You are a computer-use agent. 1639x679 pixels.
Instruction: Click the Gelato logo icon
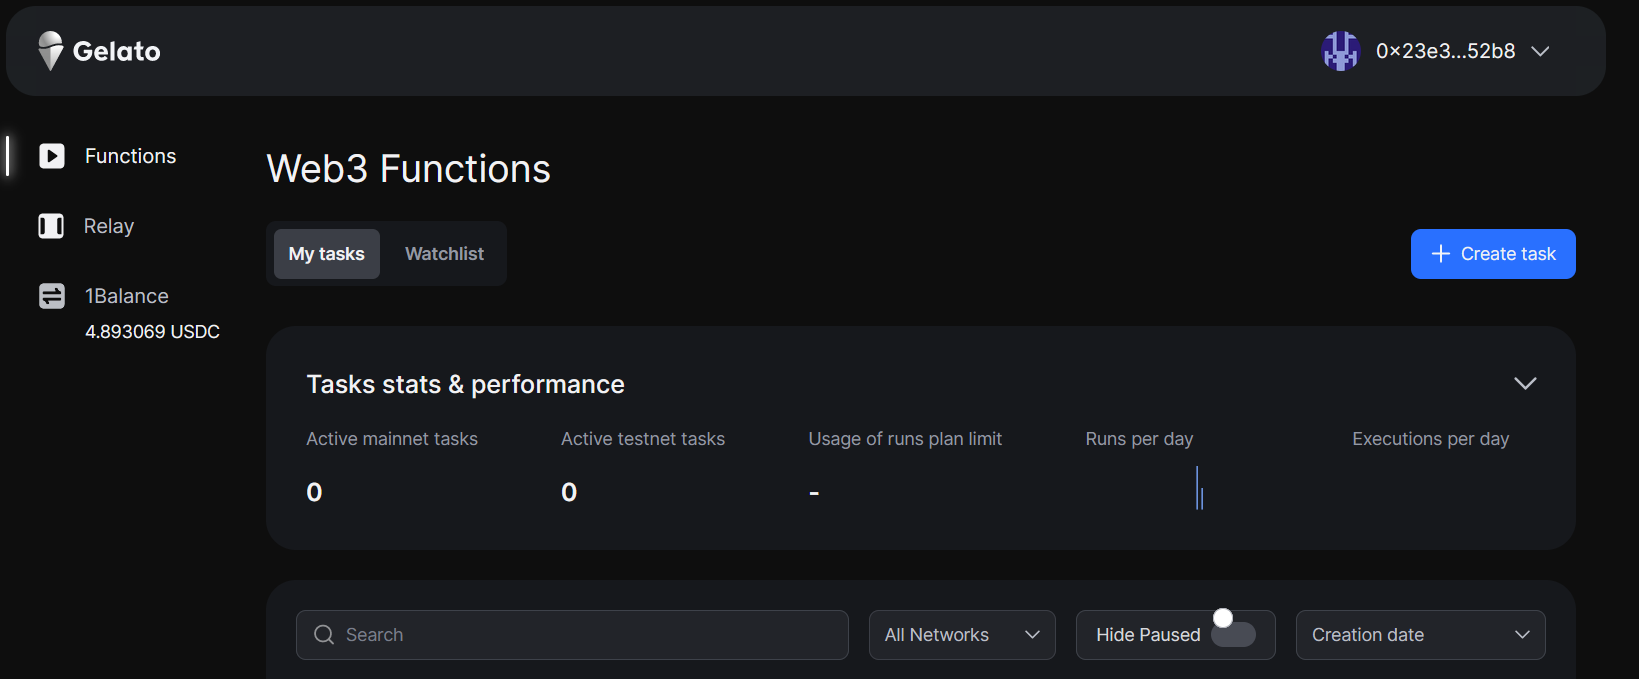click(x=50, y=51)
